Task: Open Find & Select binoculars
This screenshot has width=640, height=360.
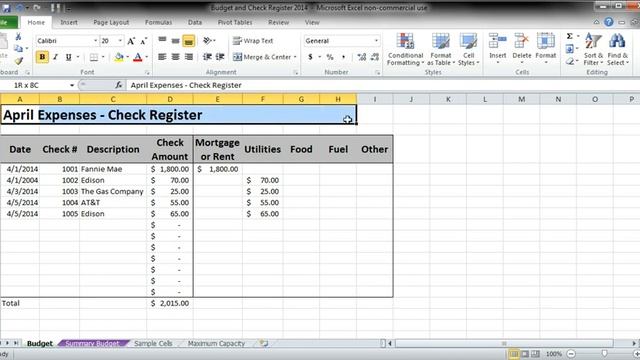Action: pos(618,49)
